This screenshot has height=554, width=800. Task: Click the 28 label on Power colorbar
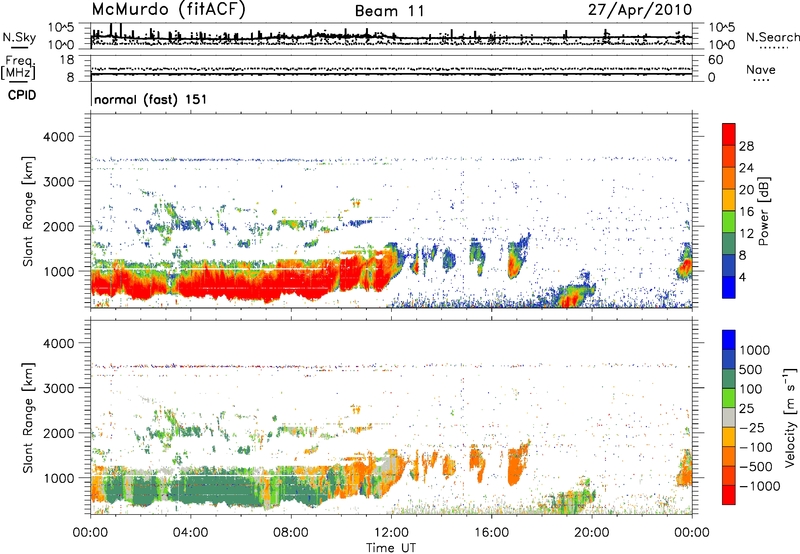746,146
